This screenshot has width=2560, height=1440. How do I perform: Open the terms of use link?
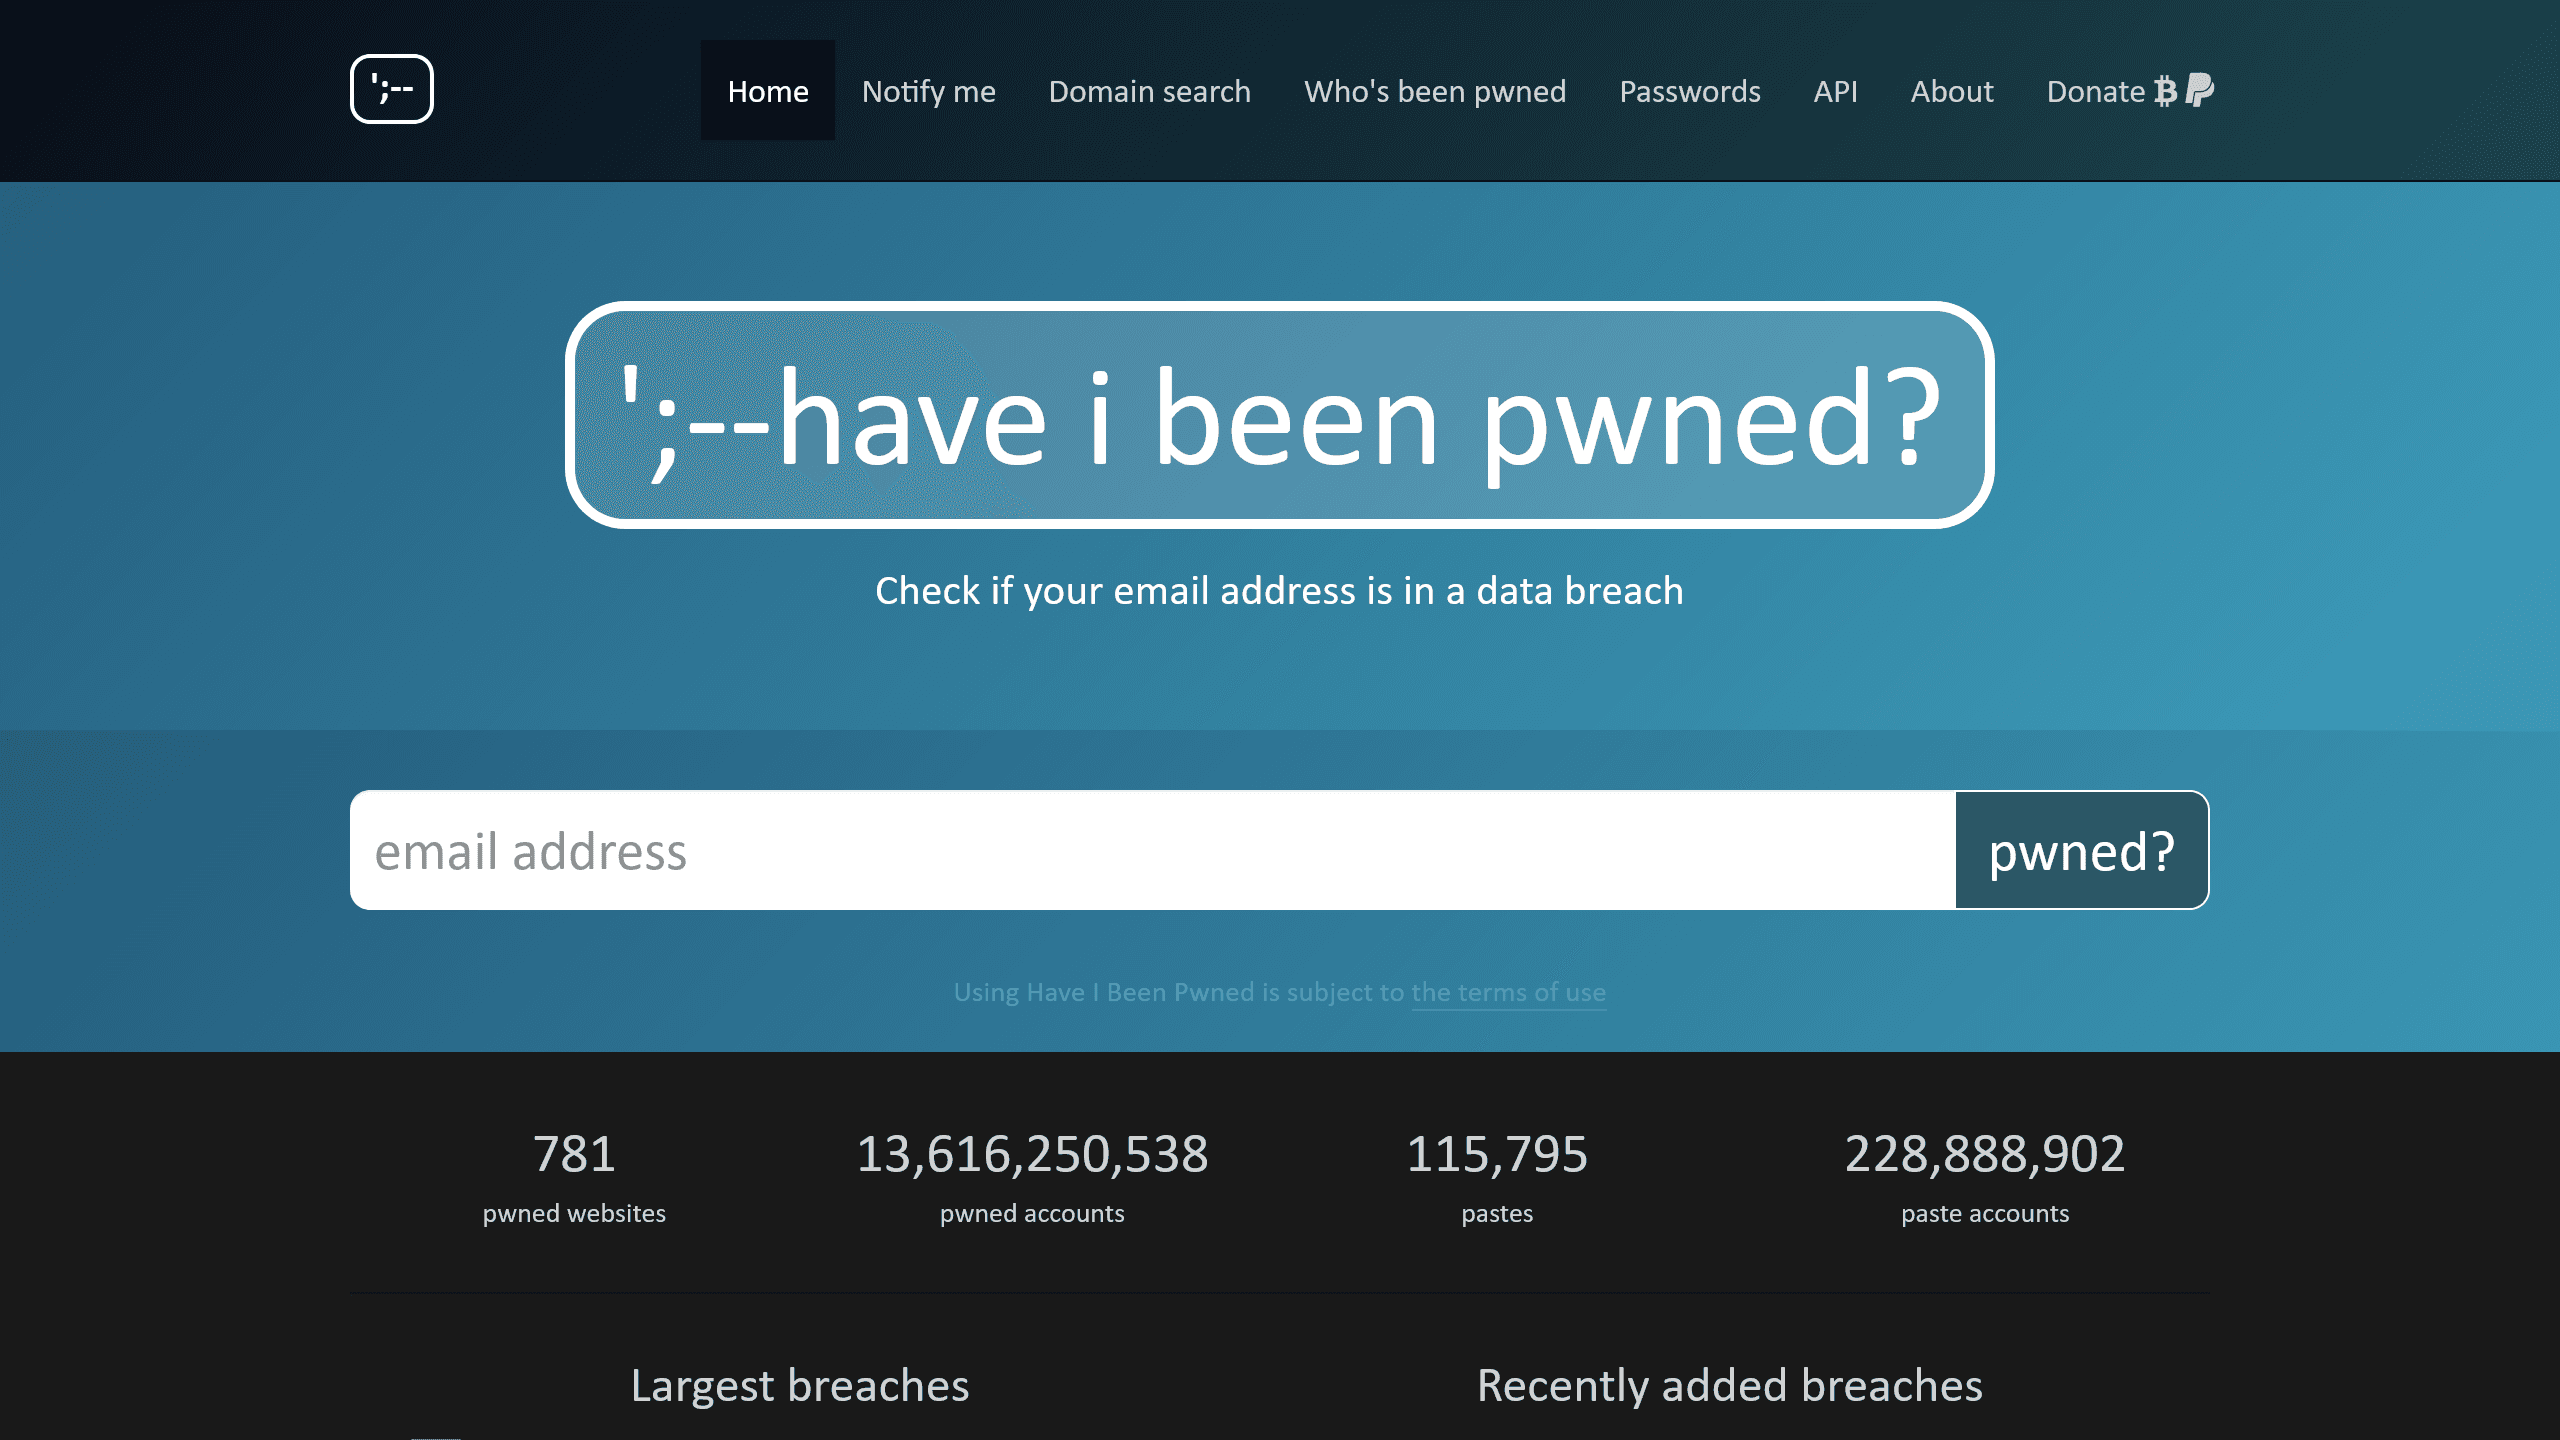1508,992
